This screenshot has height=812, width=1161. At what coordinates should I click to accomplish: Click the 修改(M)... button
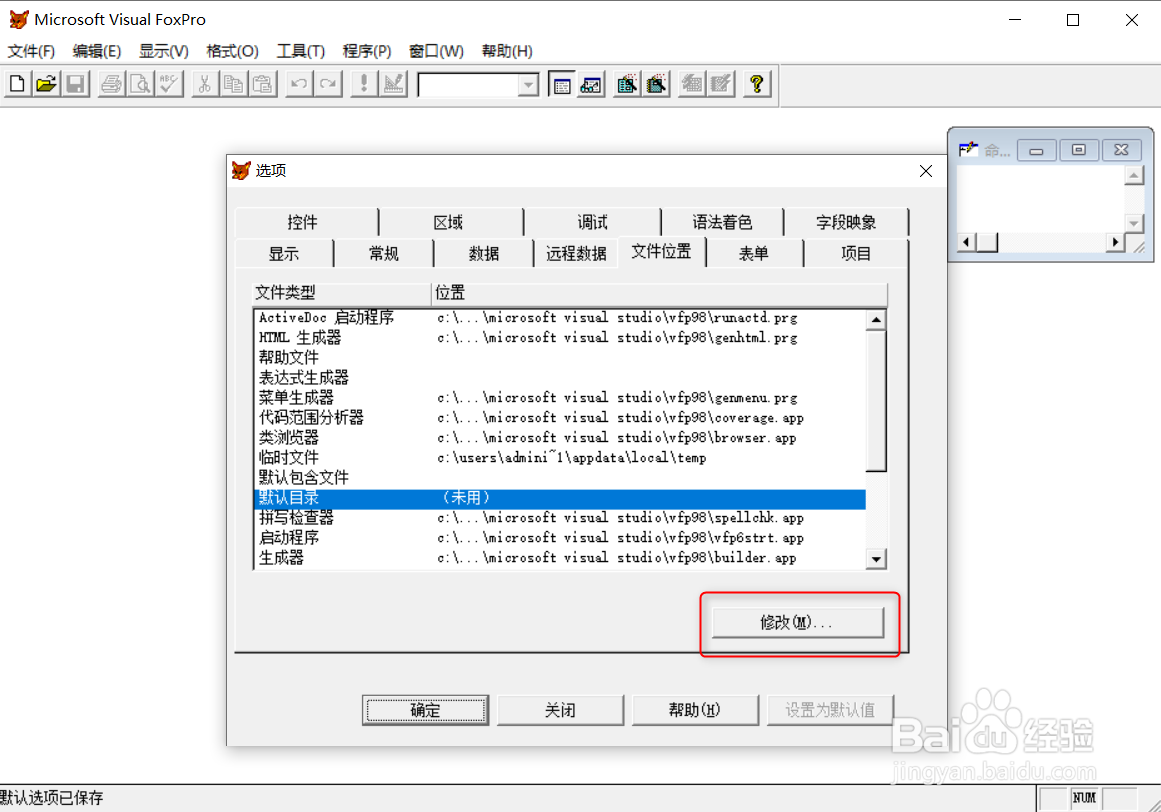tap(797, 623)
